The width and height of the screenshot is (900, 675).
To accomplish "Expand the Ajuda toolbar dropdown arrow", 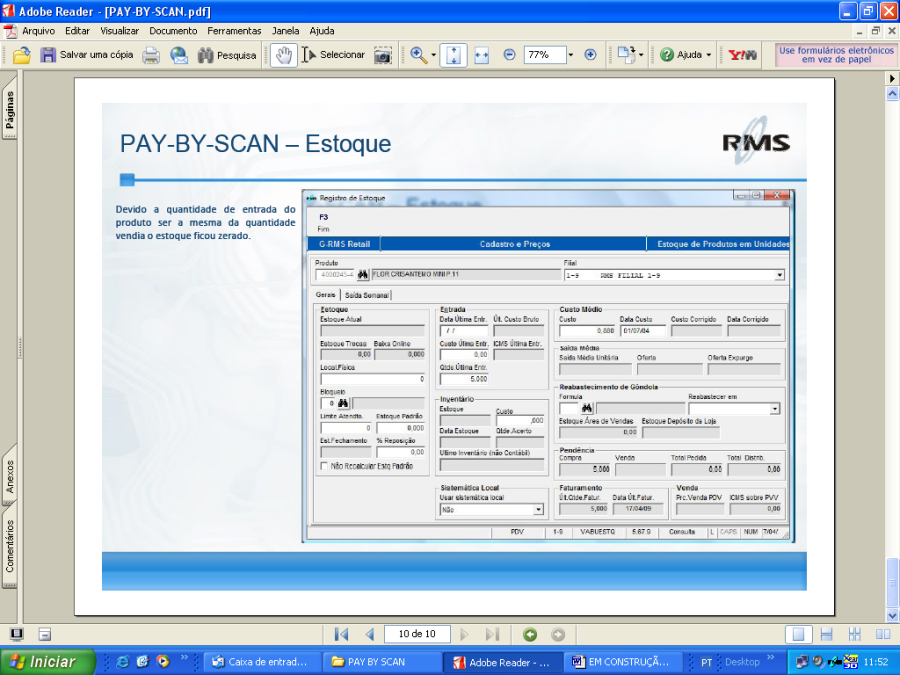I will coord(709,55).
